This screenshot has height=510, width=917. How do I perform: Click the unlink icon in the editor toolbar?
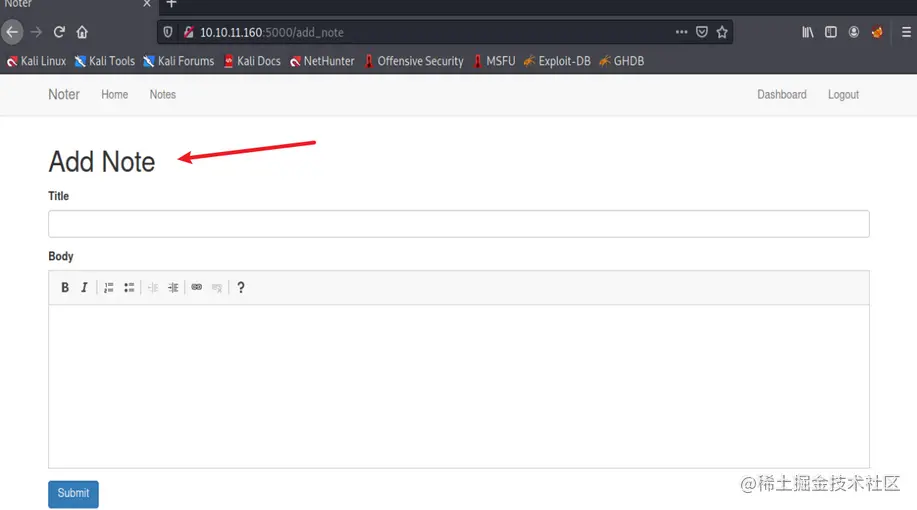(x=217, y=287)
